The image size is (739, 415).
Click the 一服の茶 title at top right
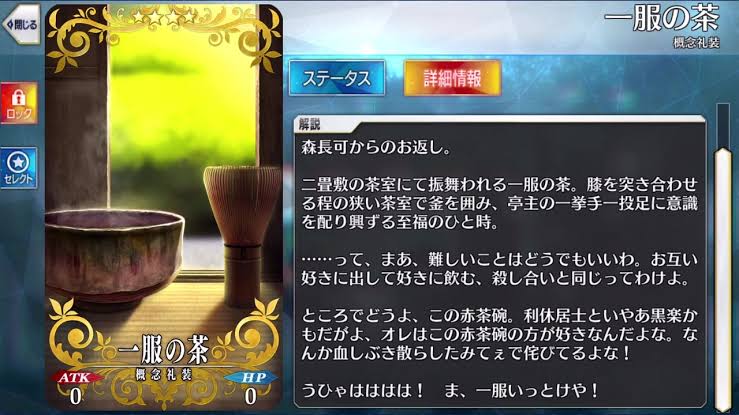click(x=662, y=18)
